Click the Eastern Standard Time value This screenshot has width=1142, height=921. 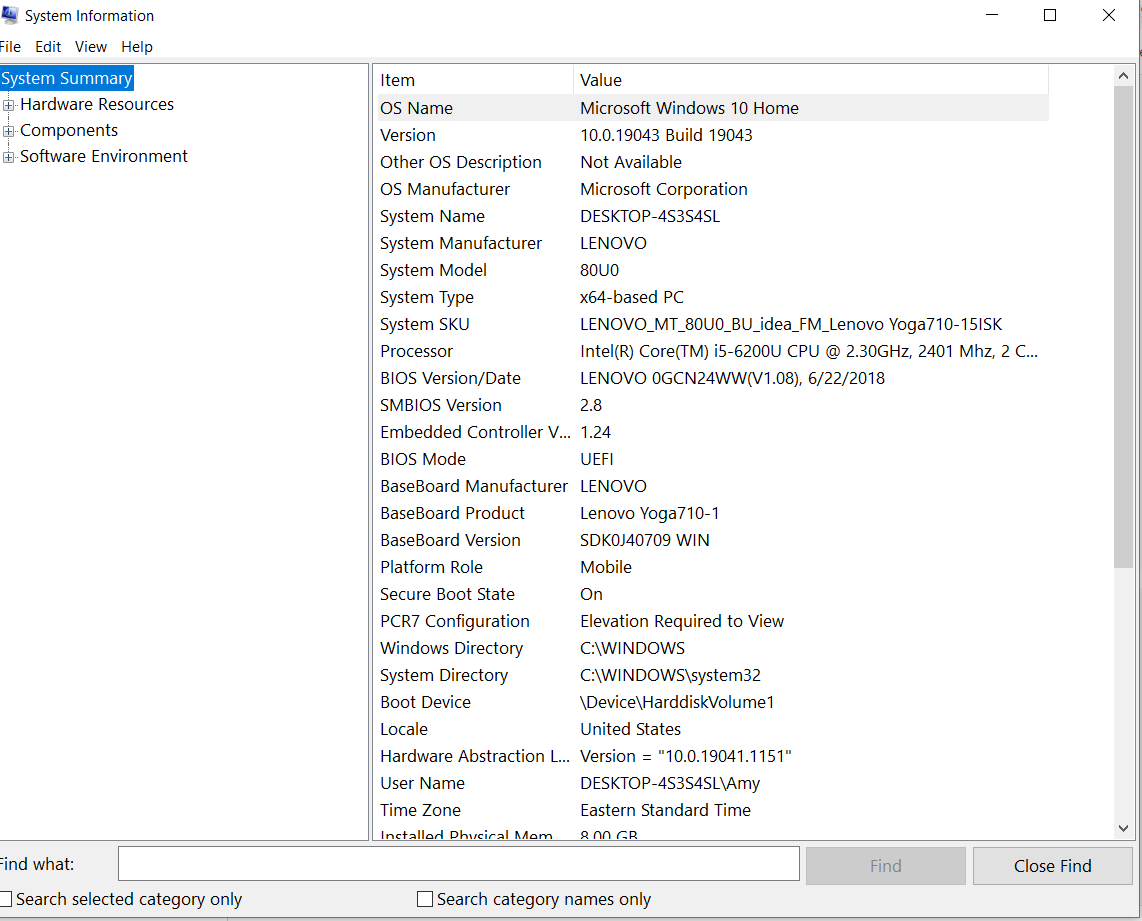tap(665, 810)
